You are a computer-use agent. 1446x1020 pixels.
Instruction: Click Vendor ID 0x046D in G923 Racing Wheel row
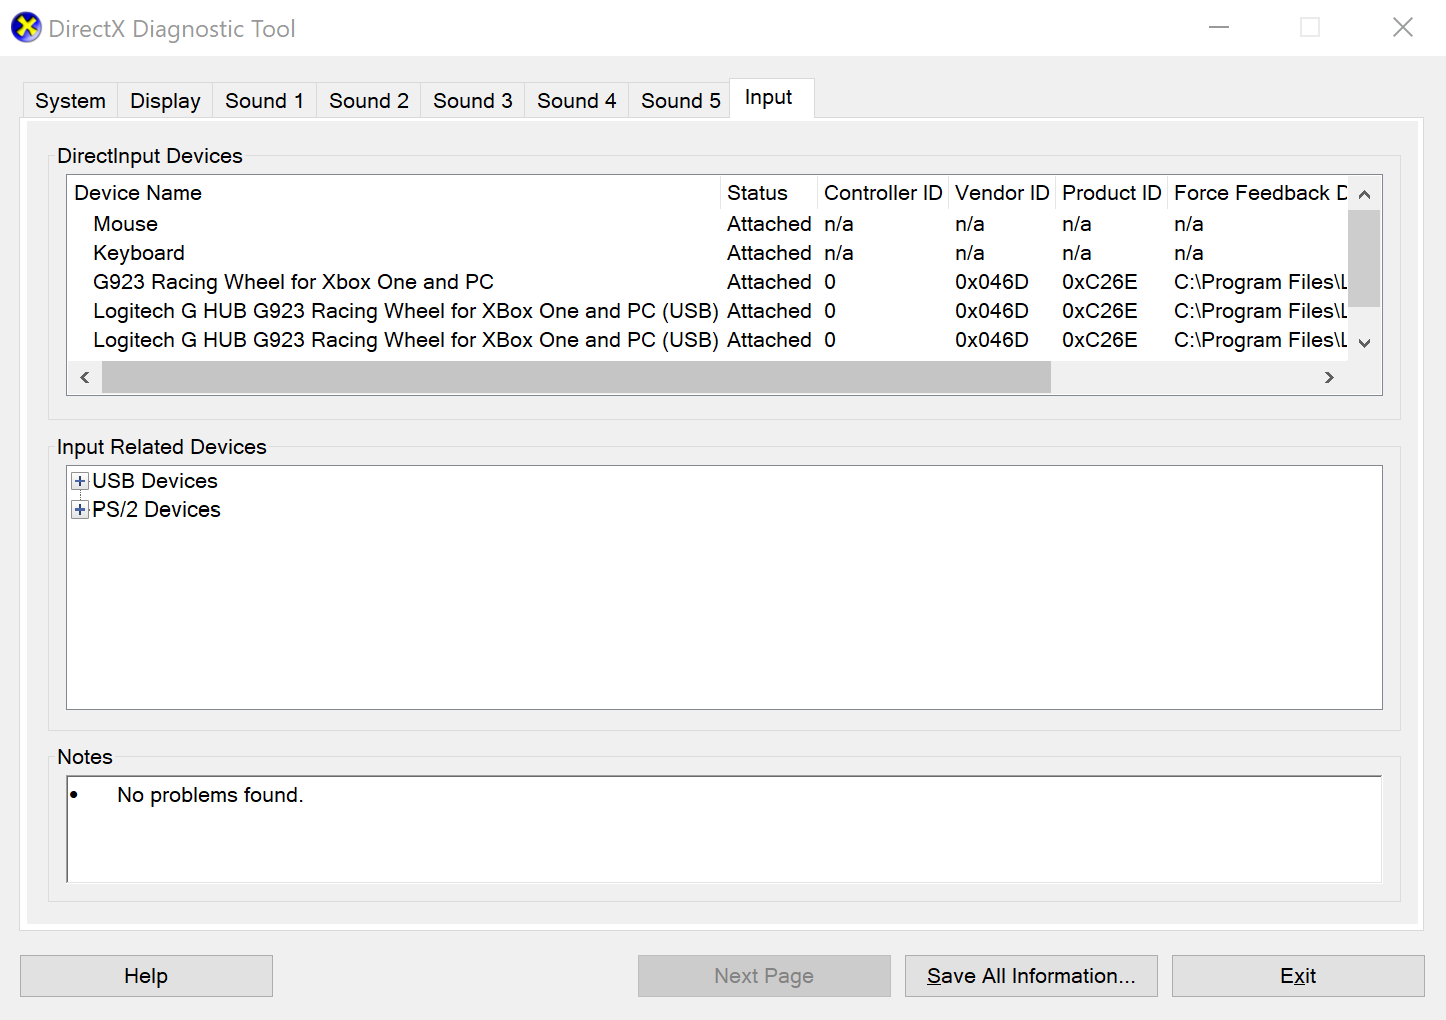[x=992, y=282]
